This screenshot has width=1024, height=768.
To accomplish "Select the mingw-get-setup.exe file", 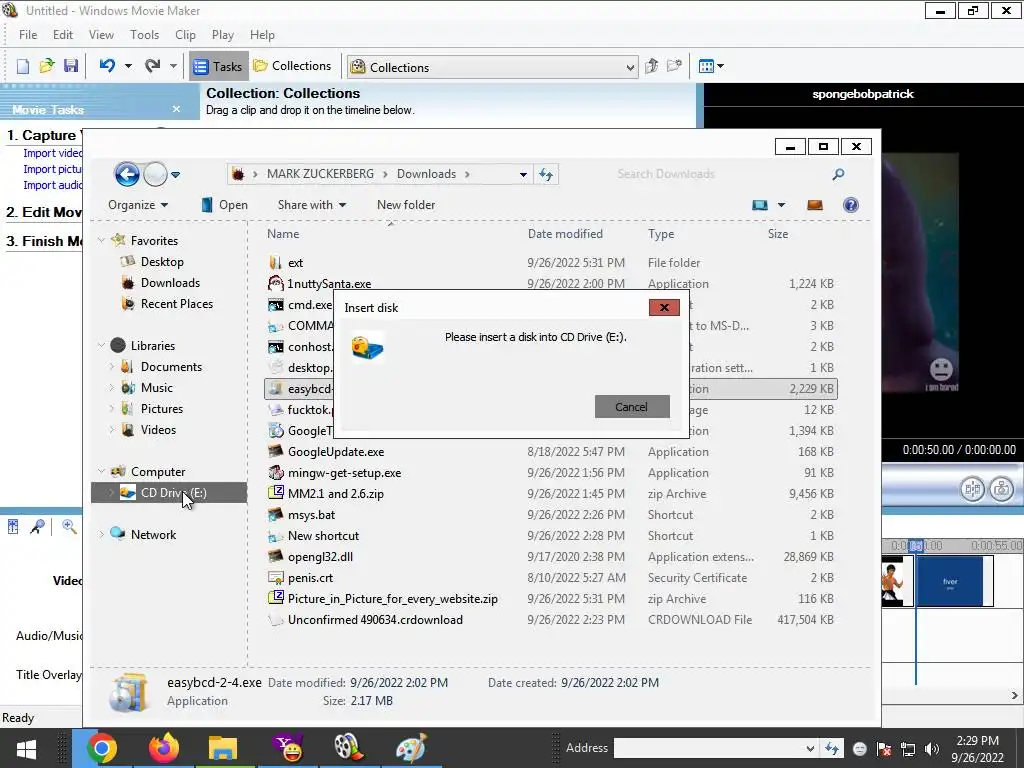I will [x=344, y=473].
